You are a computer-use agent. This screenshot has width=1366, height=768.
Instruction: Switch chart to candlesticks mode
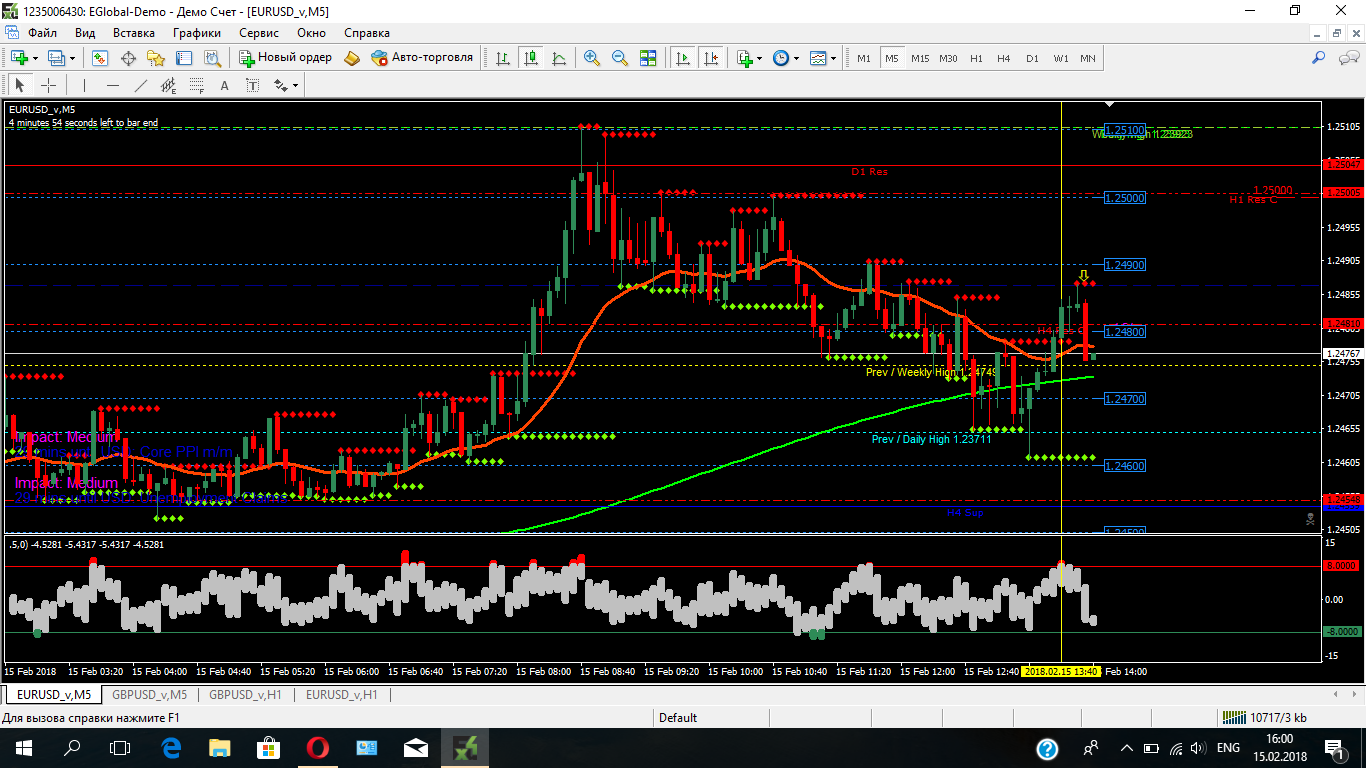pos(530,58)
